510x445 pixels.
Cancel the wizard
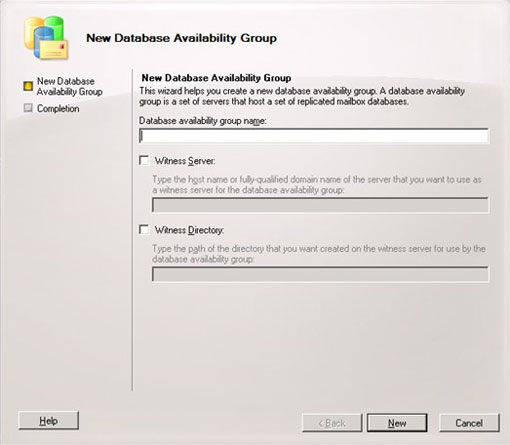(469, 423)
